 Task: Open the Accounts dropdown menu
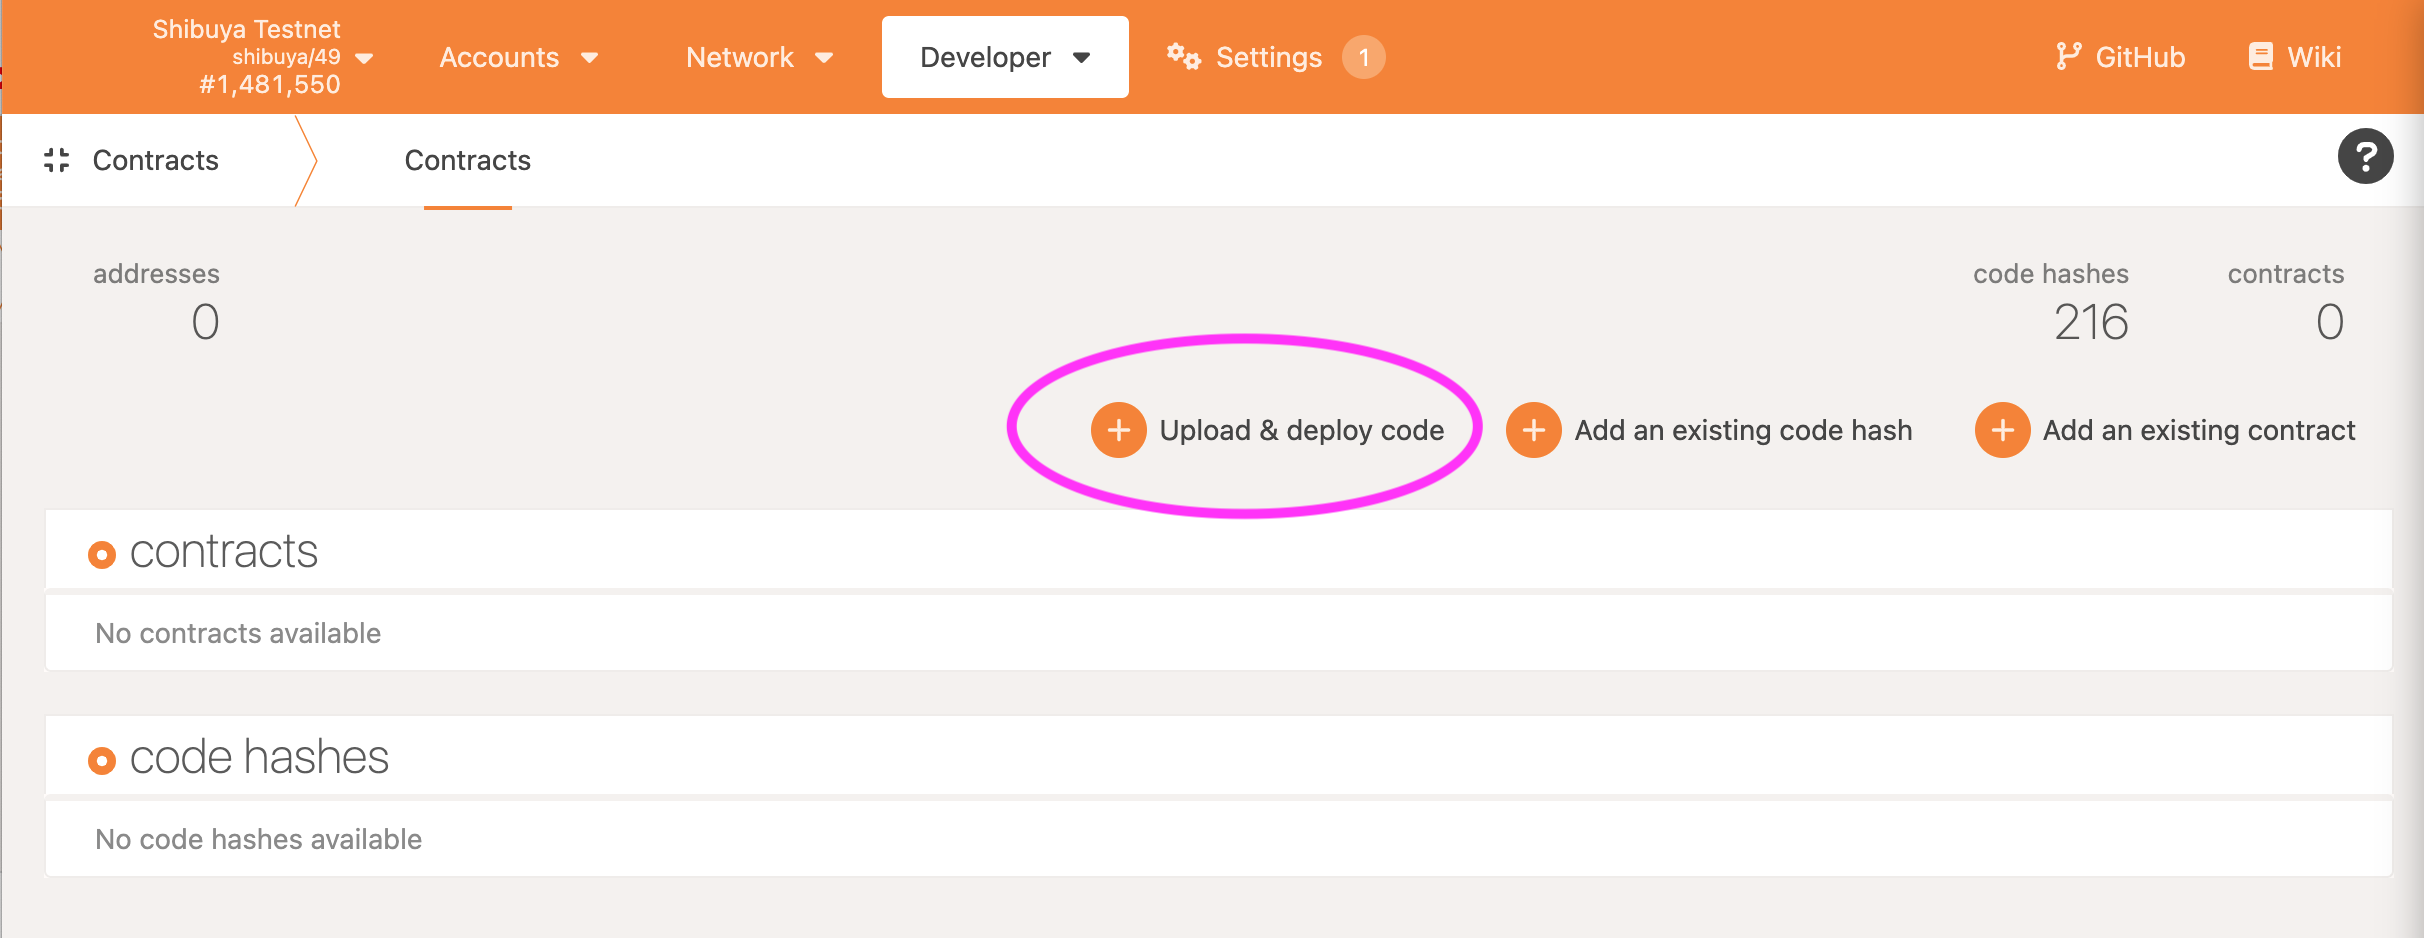coord(518,57)
